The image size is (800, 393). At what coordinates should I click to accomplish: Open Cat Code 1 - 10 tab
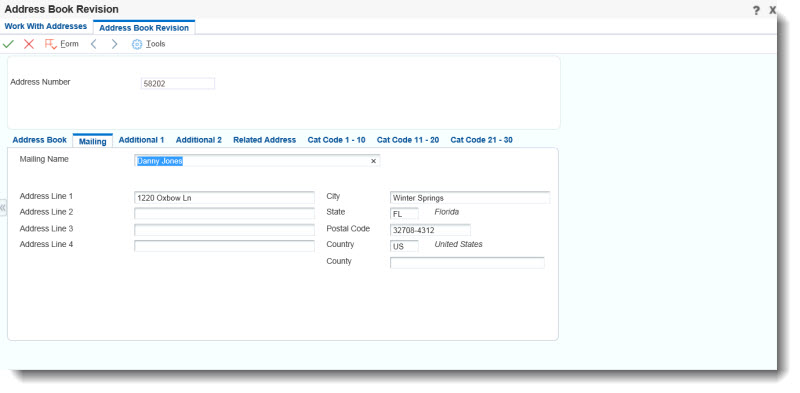point(337,140)
